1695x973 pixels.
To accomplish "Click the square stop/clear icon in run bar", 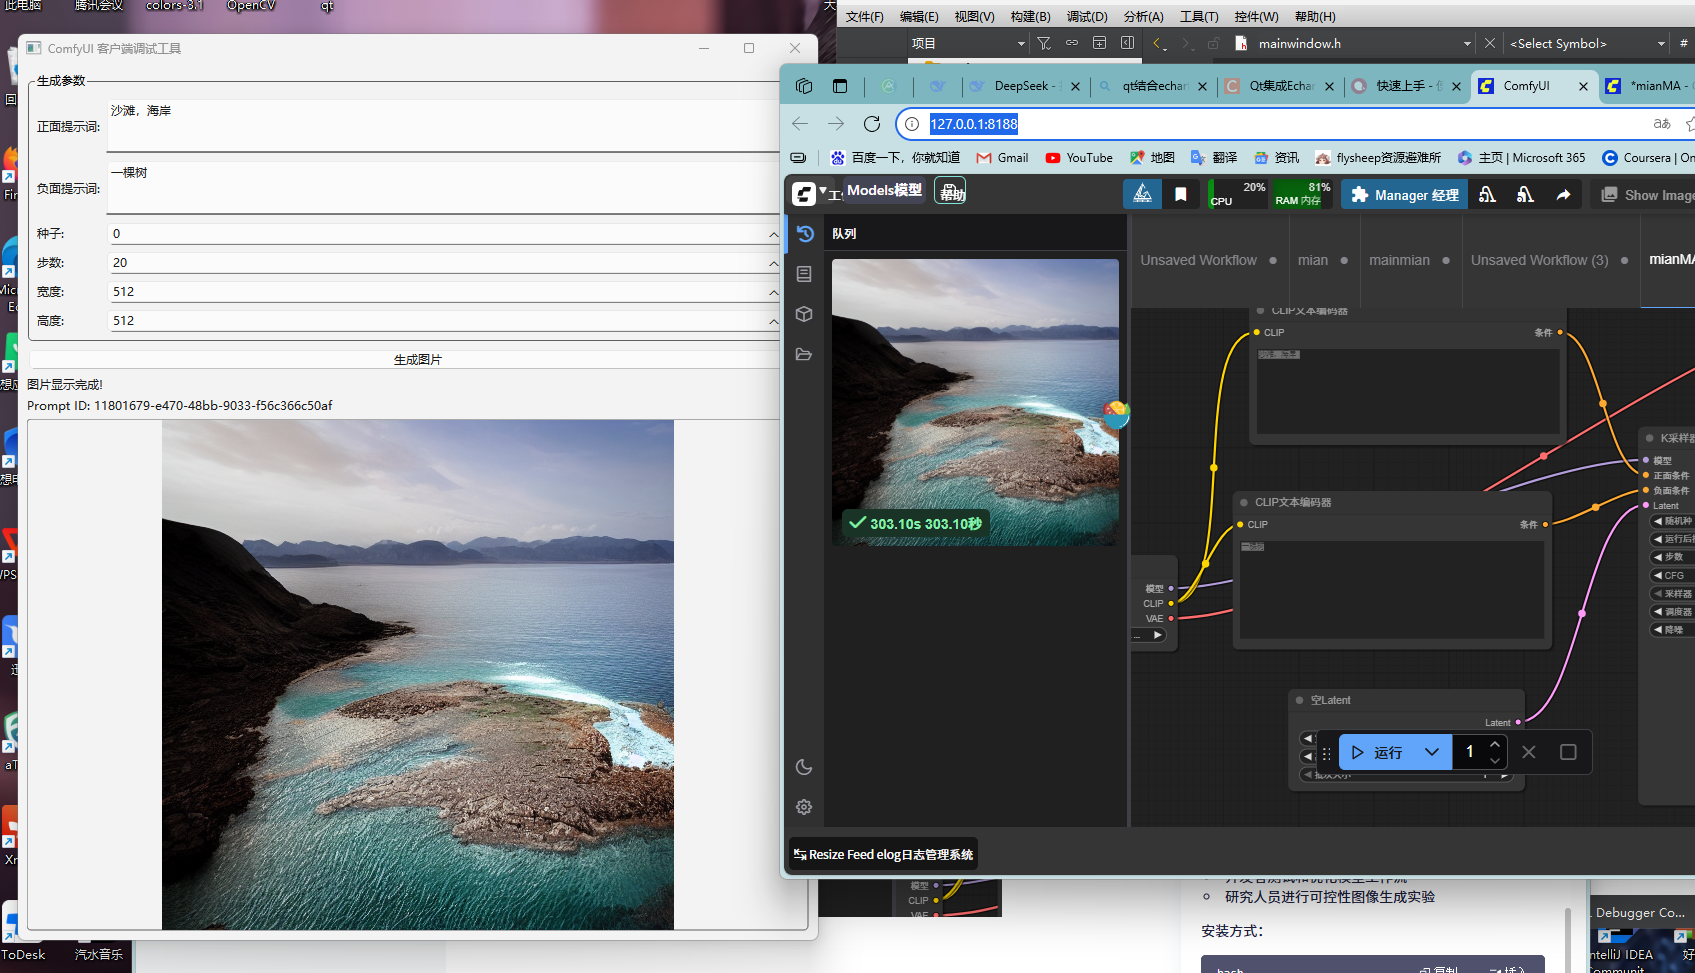I will click(1568, 752).
